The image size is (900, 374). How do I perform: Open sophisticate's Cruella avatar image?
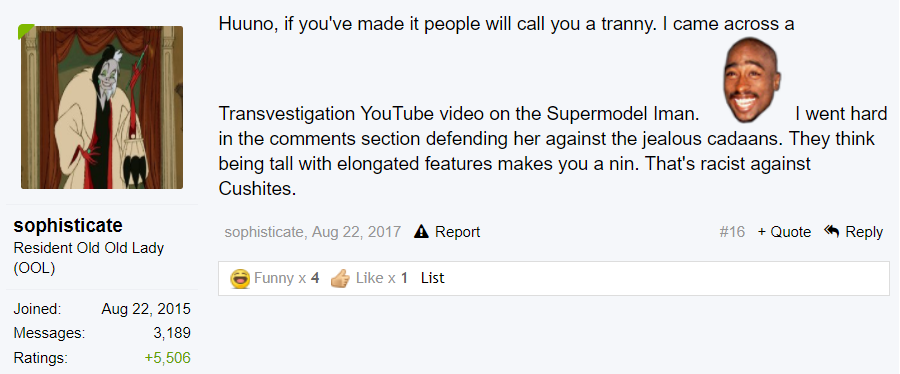click(102, 107)
